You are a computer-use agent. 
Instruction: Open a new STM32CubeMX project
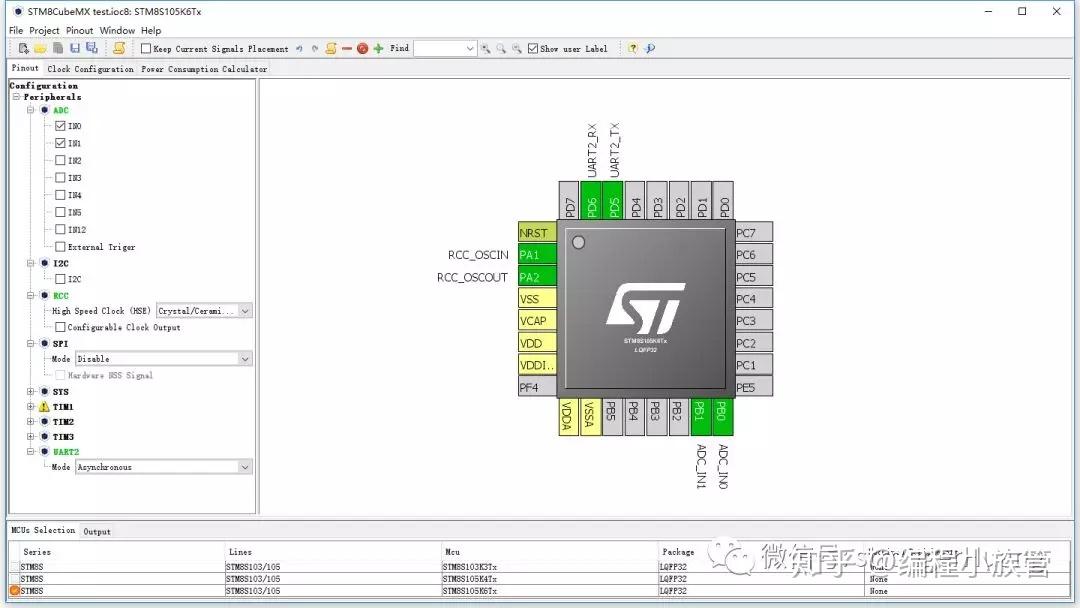pyautogui.click(x=22, y=48)
